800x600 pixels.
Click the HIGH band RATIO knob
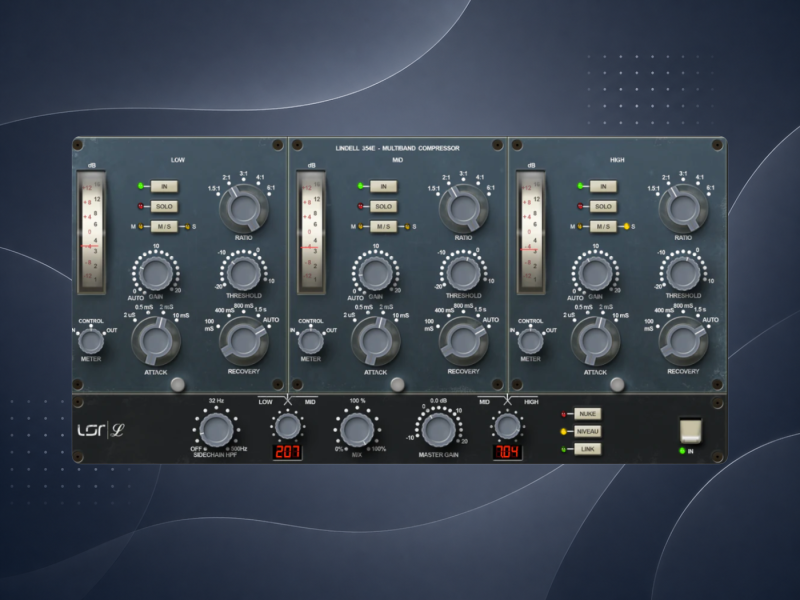[x=683, y=209]
